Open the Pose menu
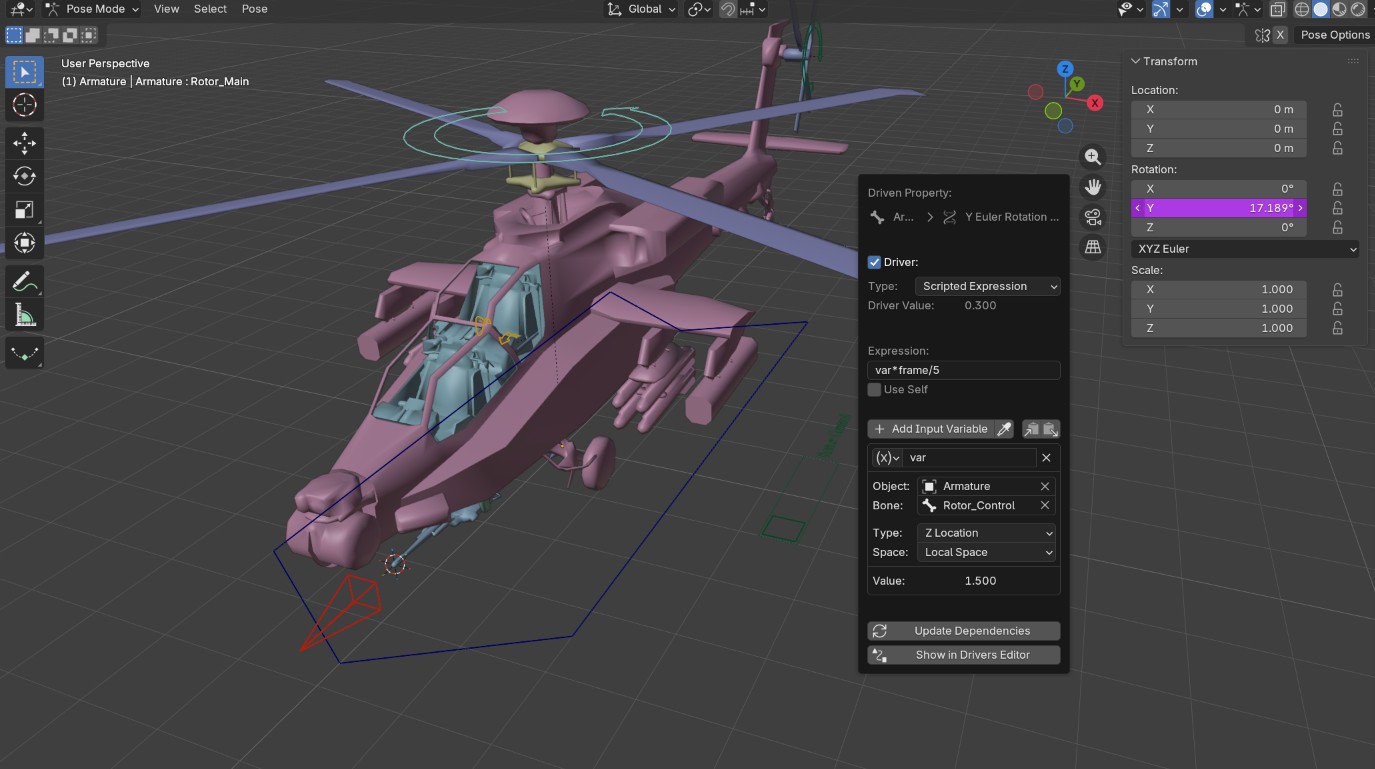 point(255,9)
